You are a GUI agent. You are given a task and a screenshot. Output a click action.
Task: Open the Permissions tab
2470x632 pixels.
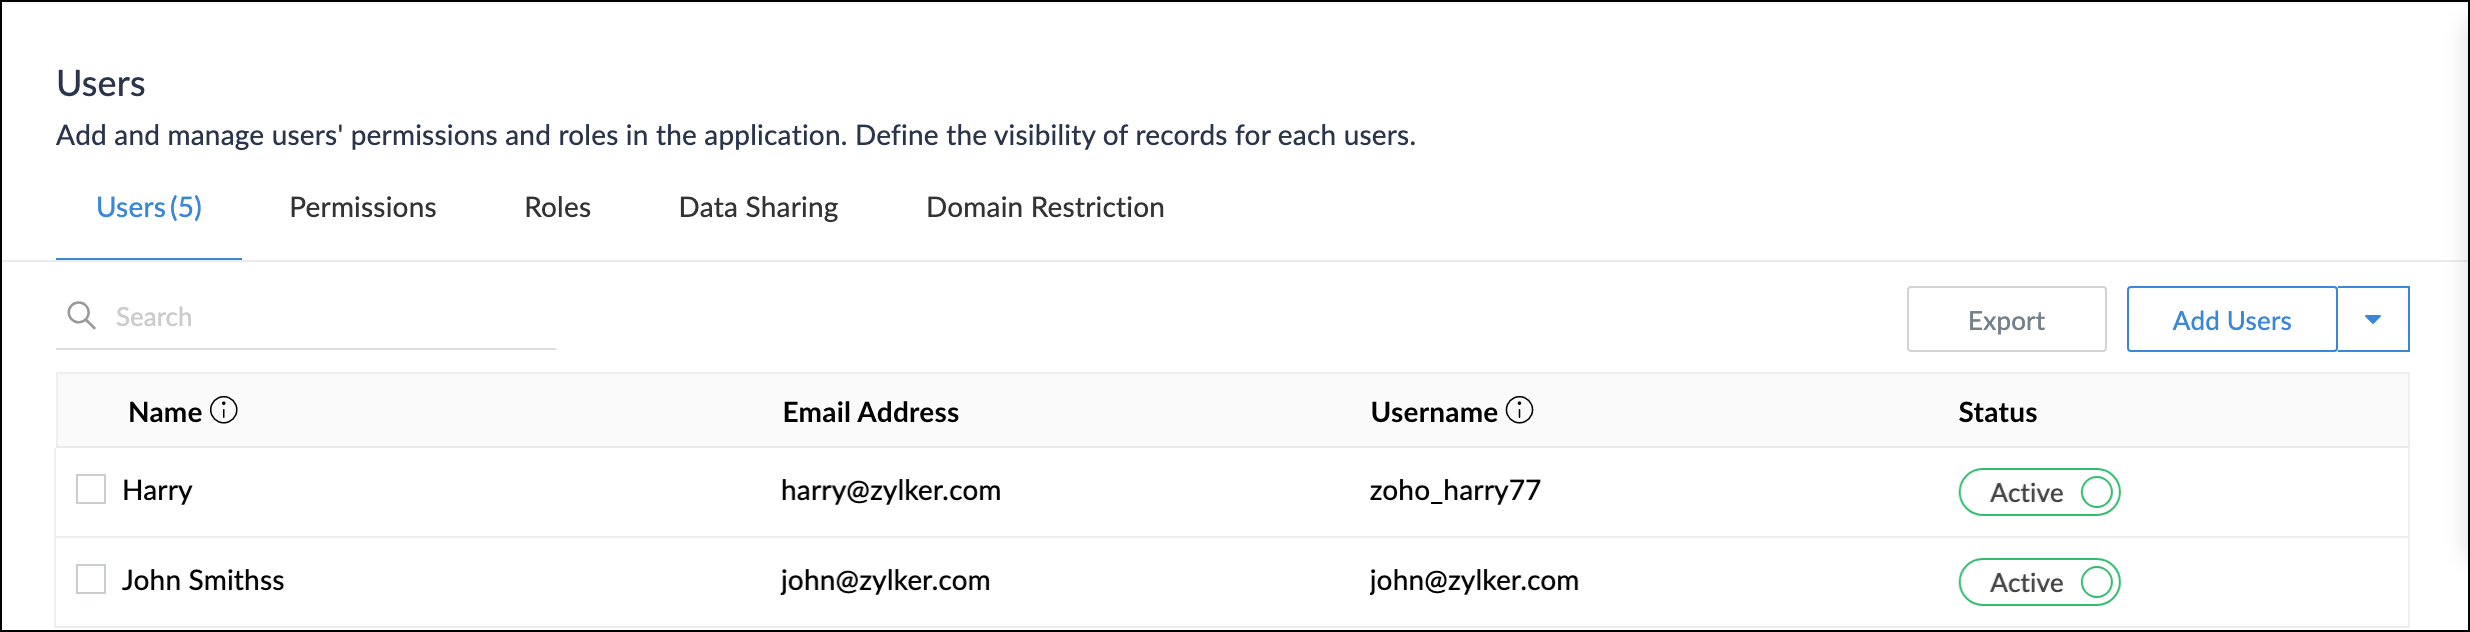tap(363, 207)
